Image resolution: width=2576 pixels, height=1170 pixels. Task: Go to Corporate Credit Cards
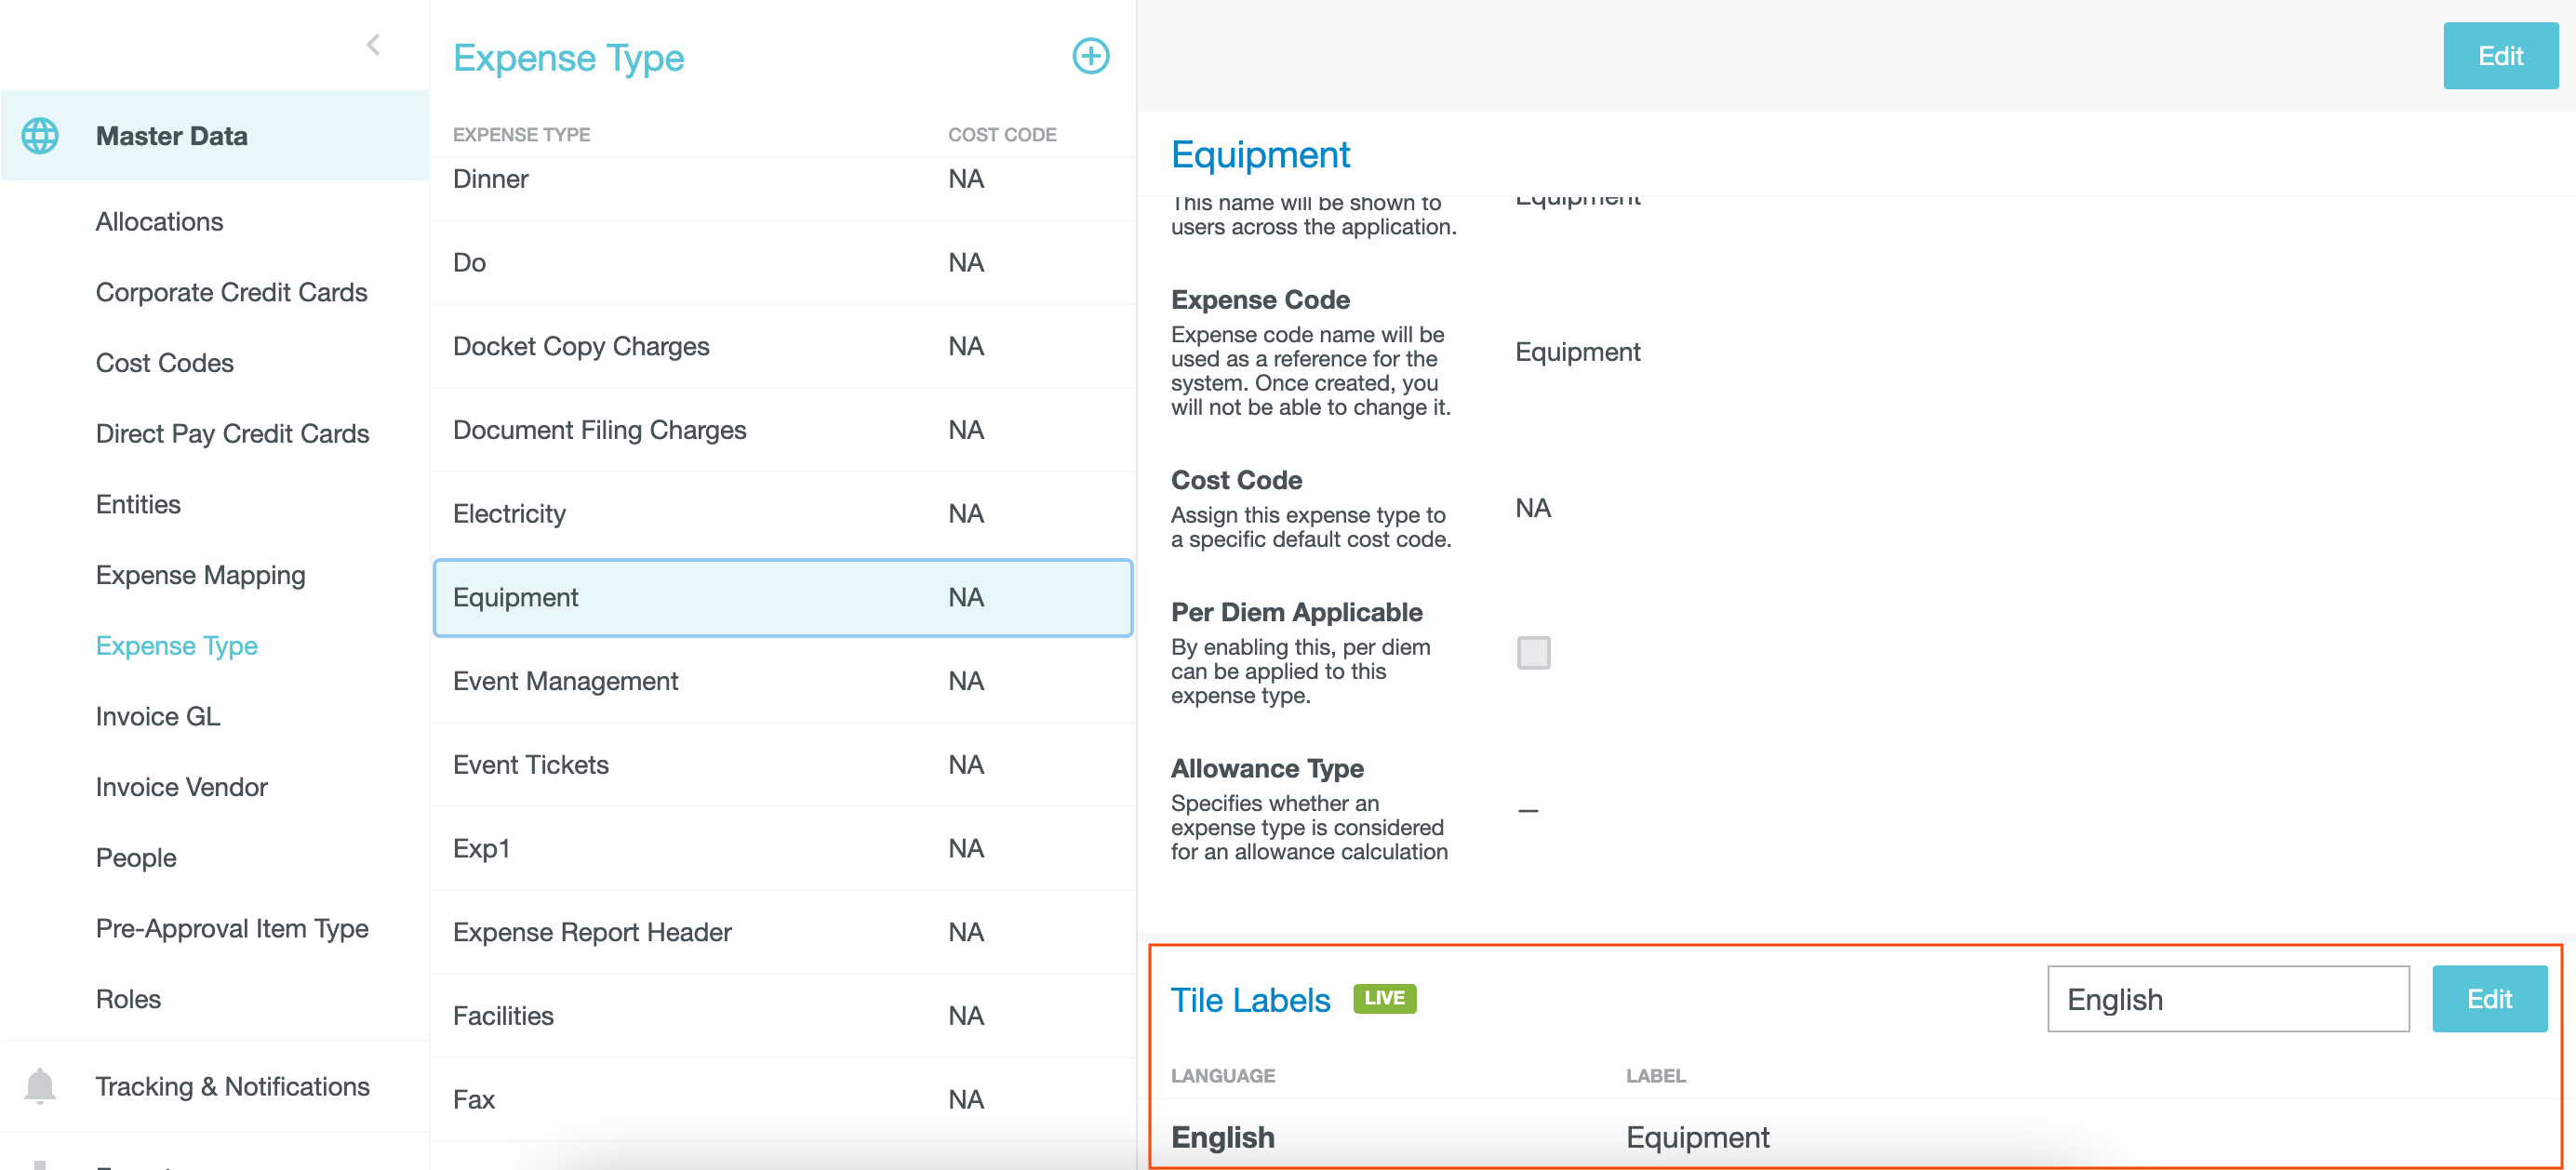pos(231,293)
